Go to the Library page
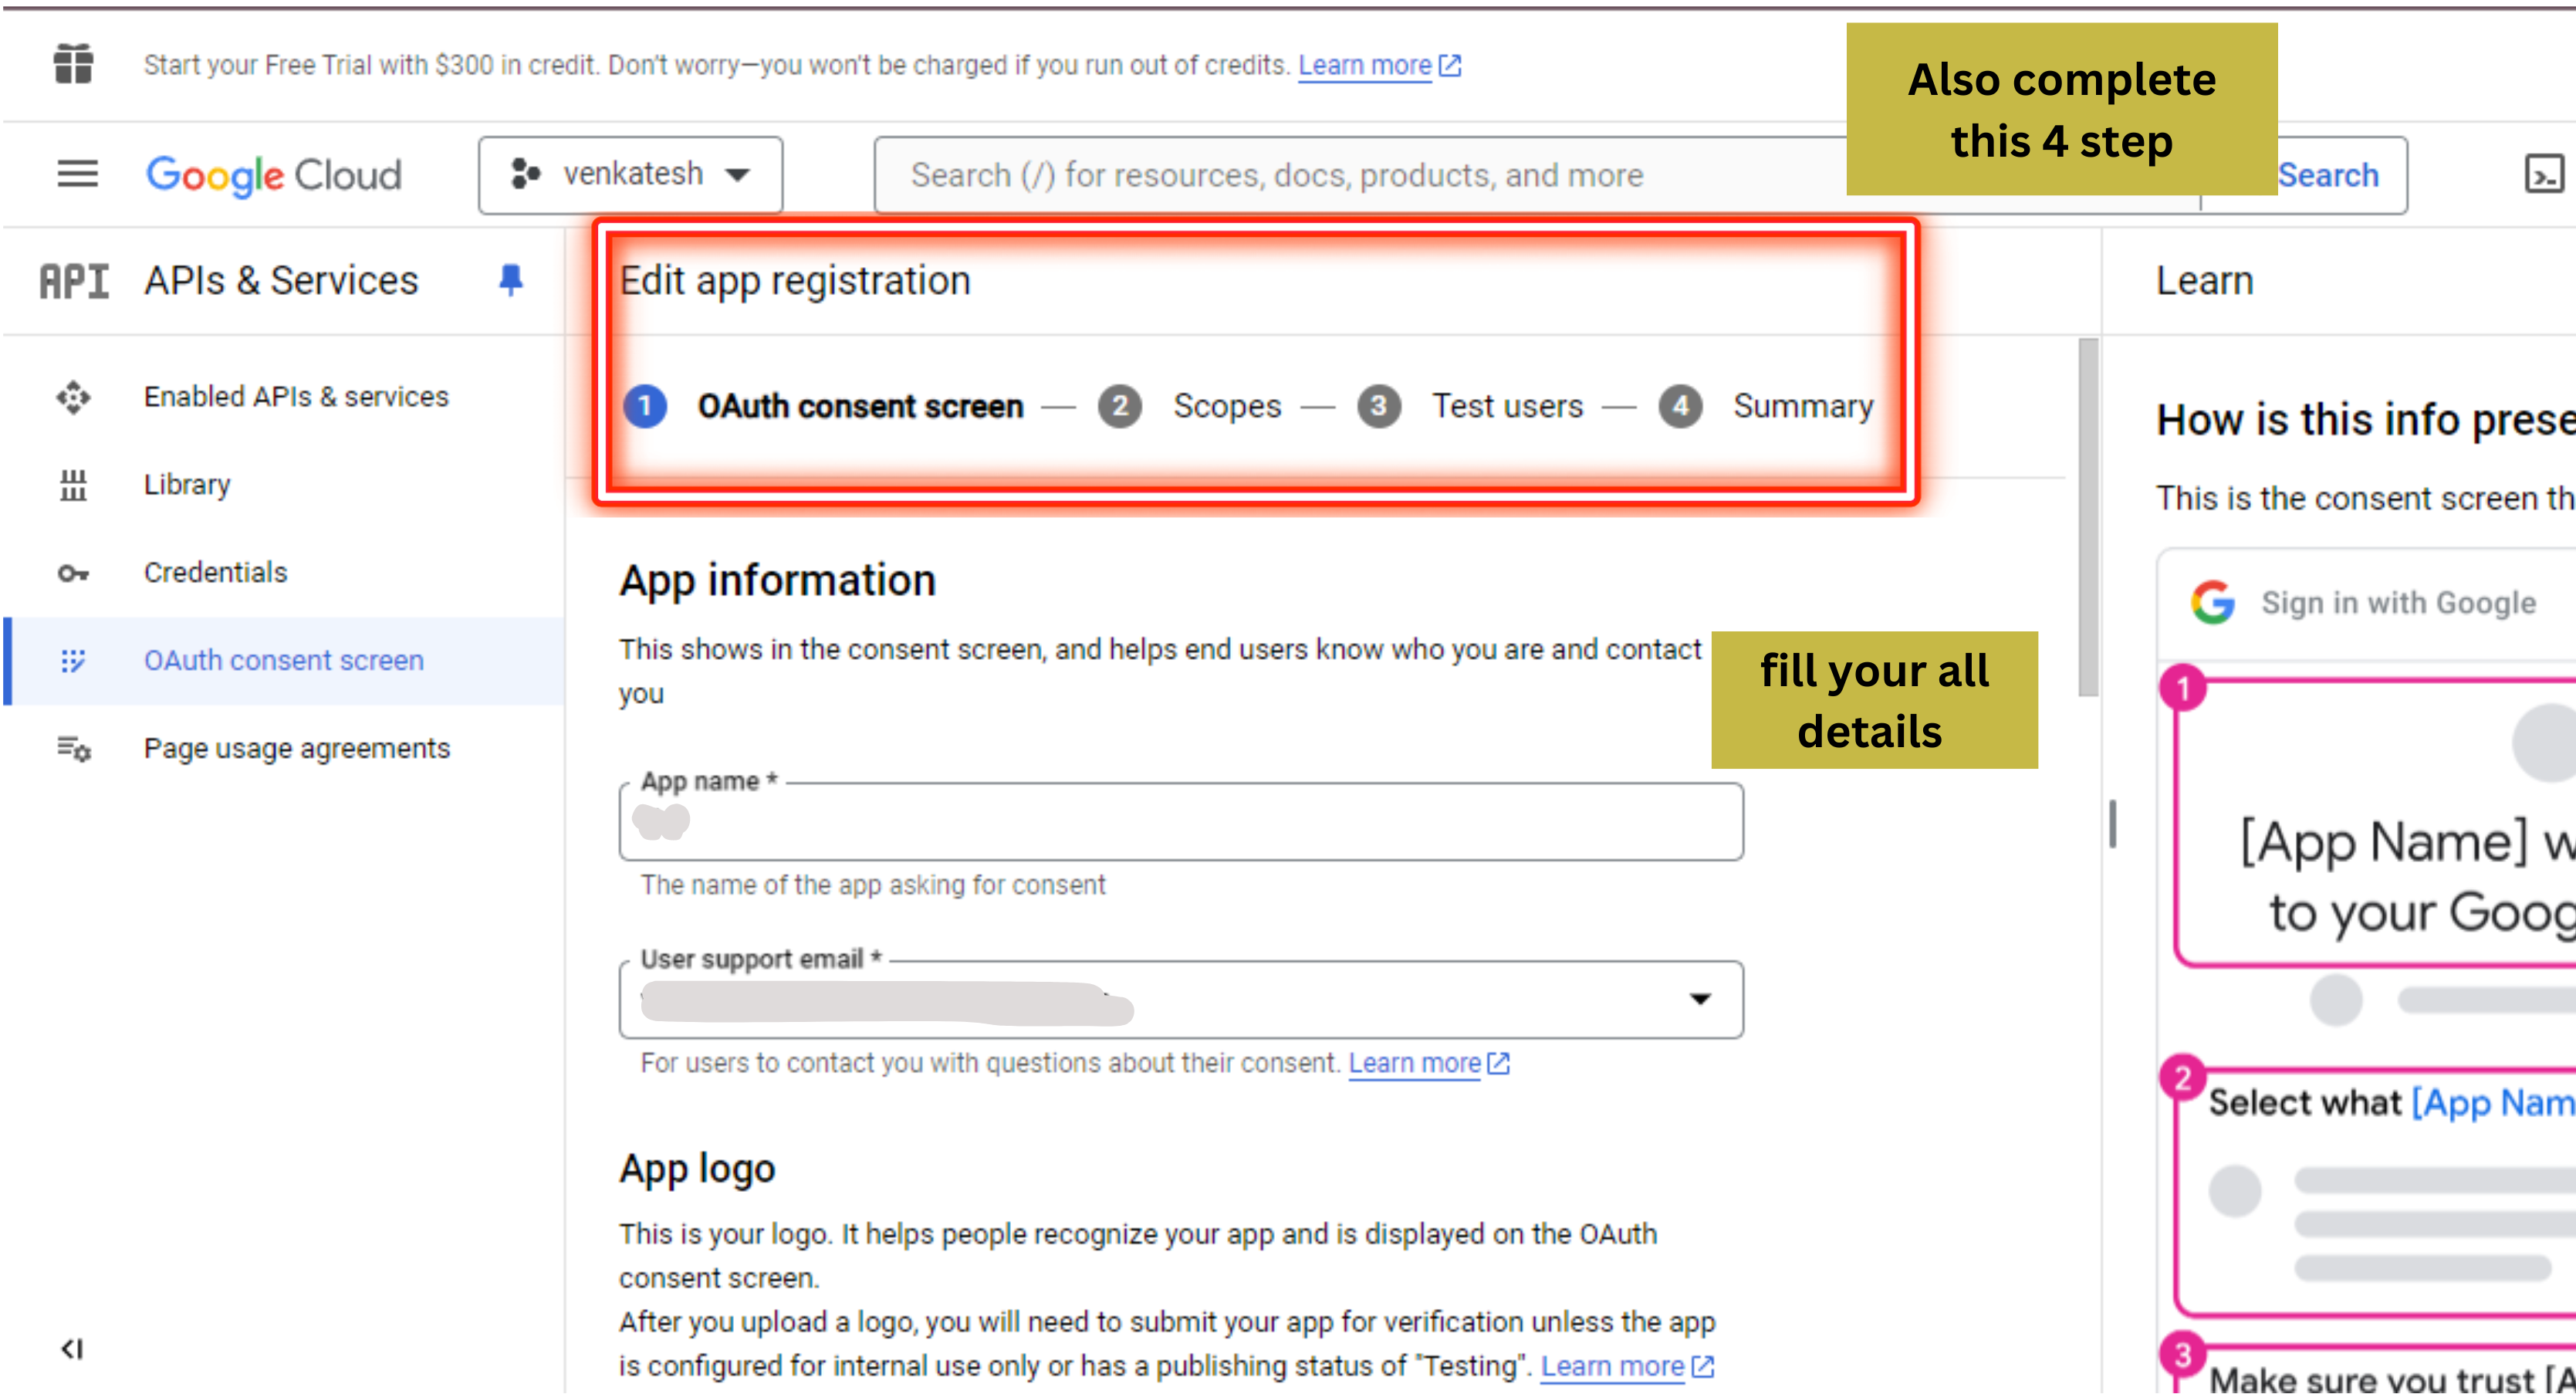The image size is (2576, 1394). tap(187, 485)
